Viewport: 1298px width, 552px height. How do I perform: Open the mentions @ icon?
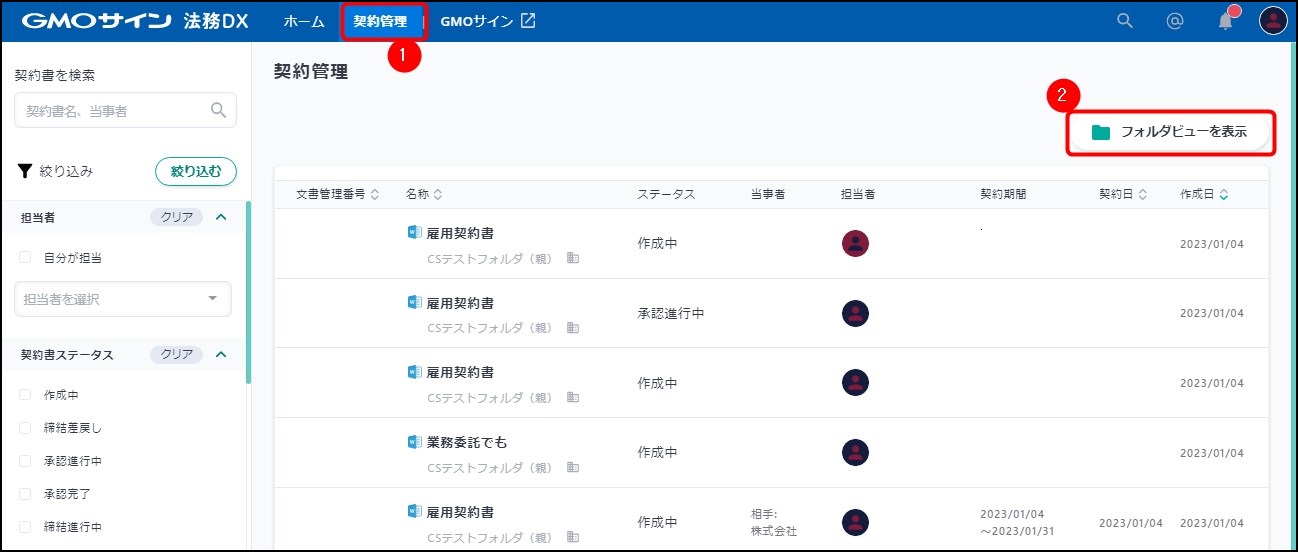click(x=1175, y=21)
